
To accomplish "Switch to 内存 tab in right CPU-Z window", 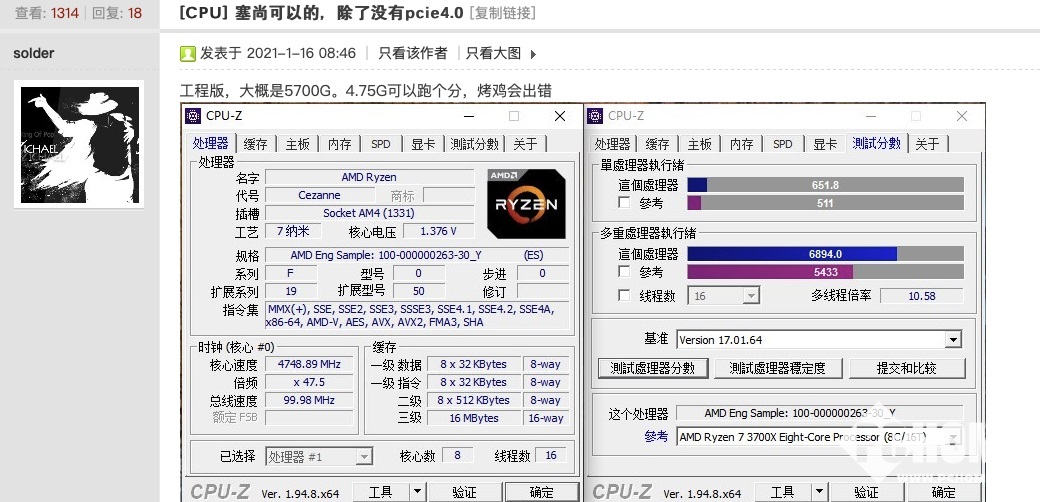I will [742, 144].
